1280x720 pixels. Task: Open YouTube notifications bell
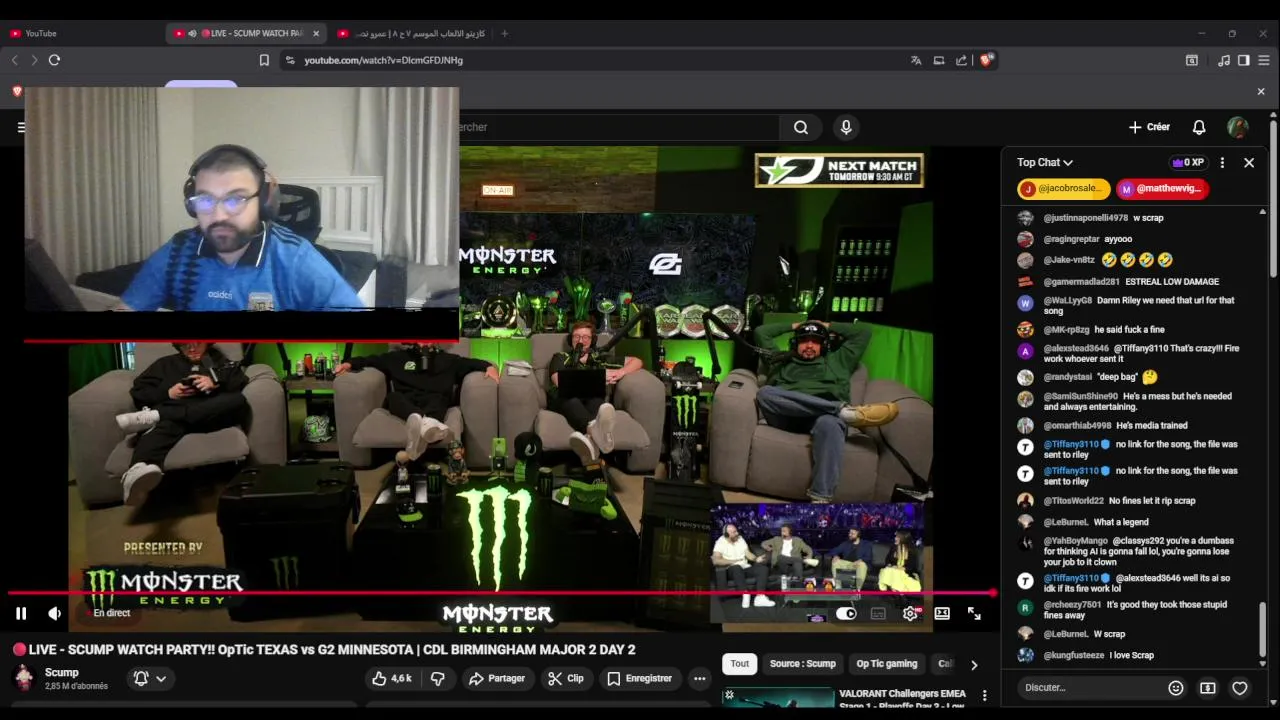(x=1199, y=127)
